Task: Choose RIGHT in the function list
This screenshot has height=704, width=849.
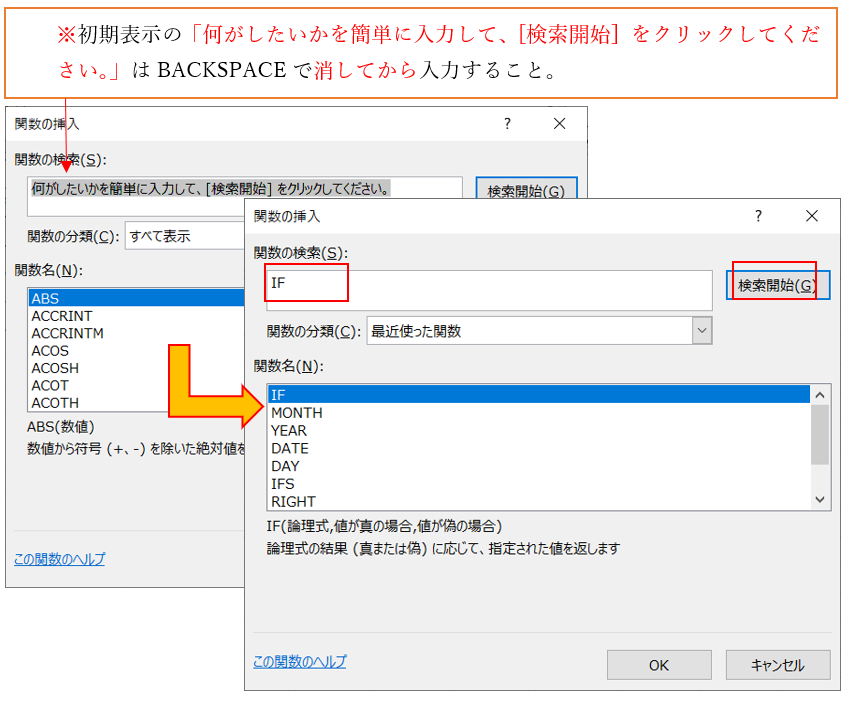Action: [x=293, y=502]
